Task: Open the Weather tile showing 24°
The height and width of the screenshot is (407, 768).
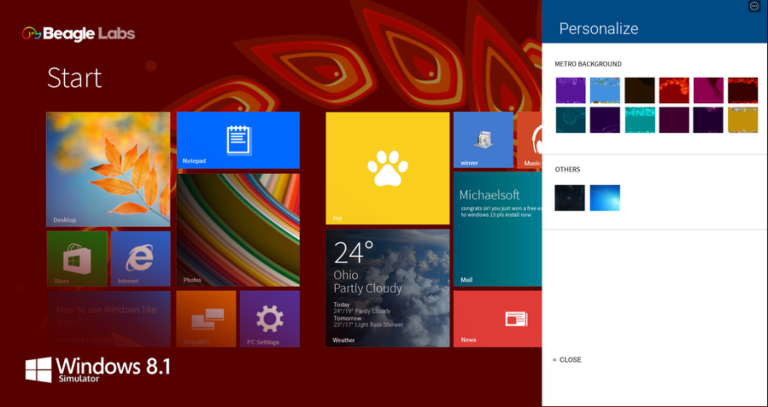Action: [x=387, y=288]
